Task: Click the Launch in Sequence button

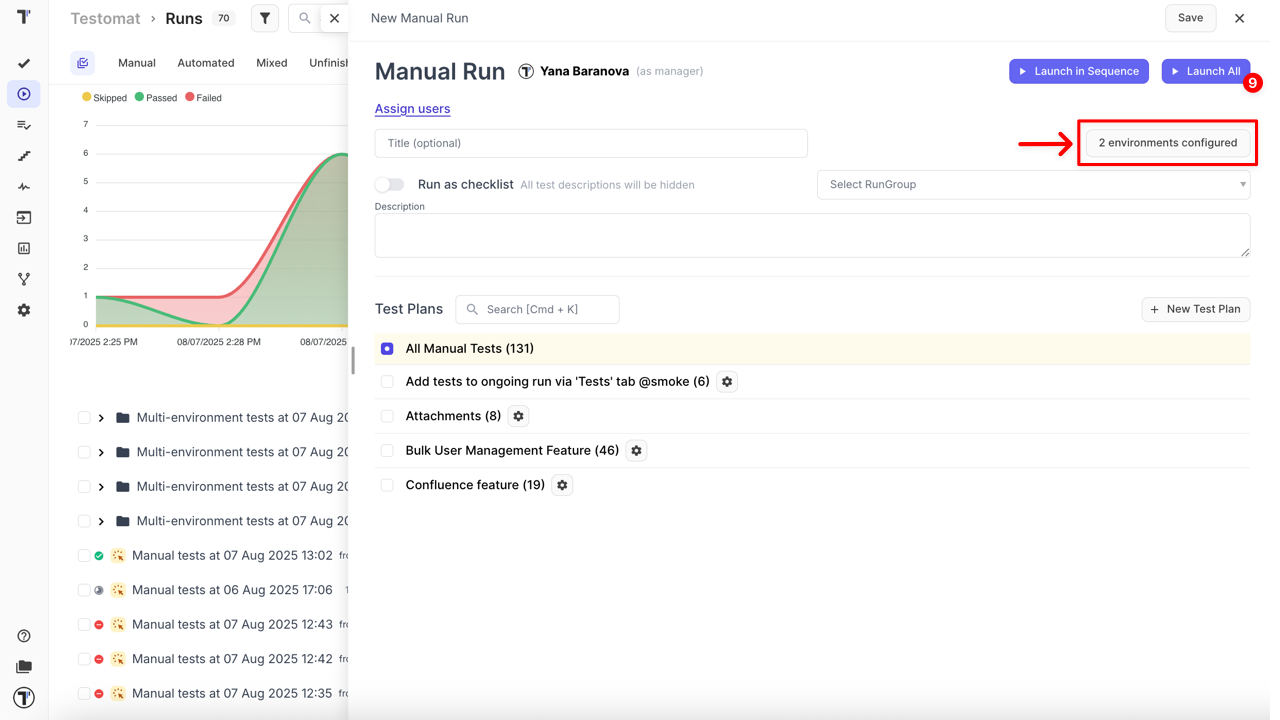Action: [1078, 71]
